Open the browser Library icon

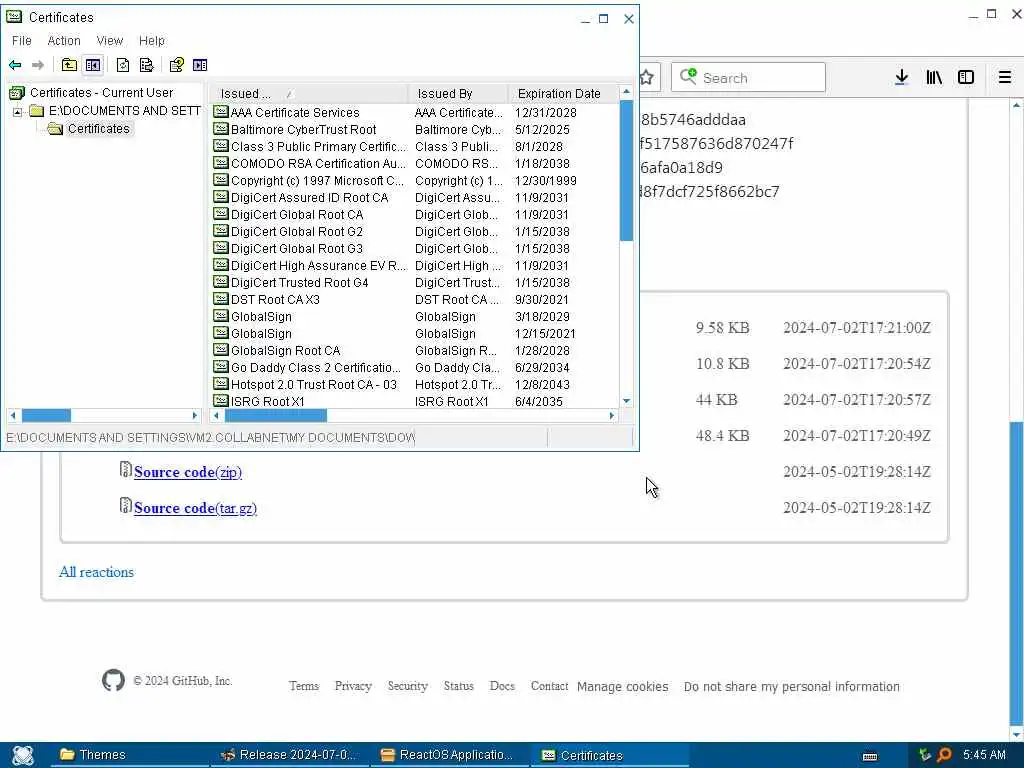934,77
